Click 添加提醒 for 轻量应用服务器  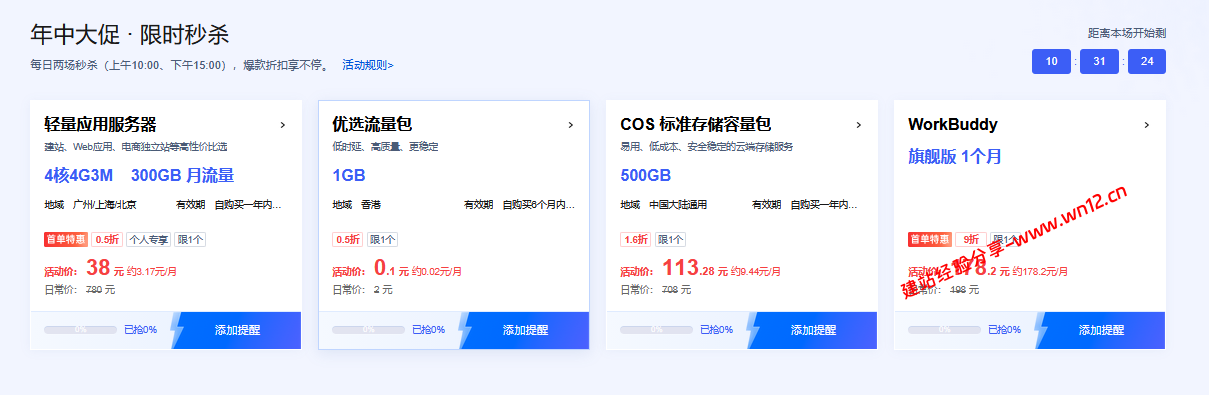[x=236, y=330]
